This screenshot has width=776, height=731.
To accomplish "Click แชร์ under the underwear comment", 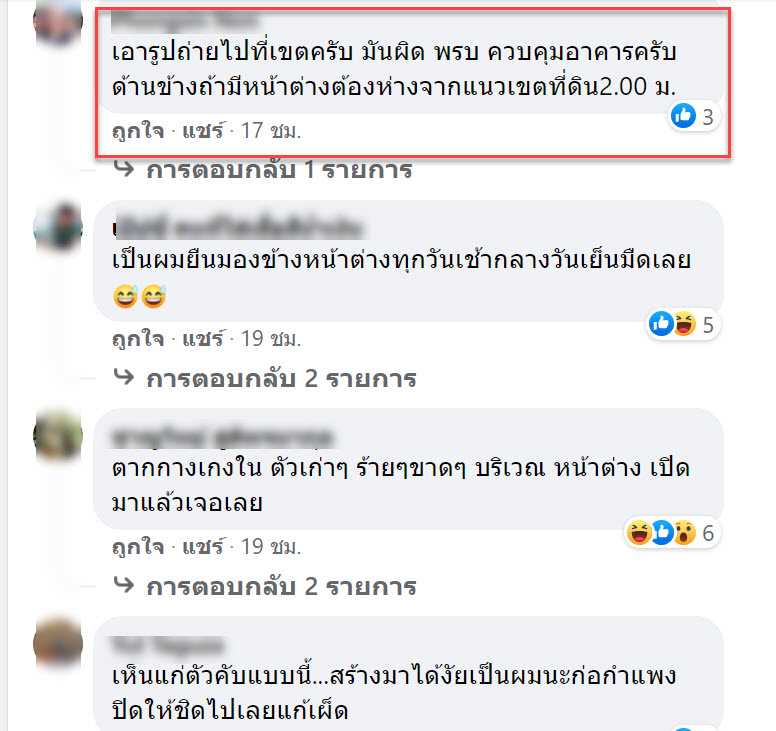I will coord(203,547).
